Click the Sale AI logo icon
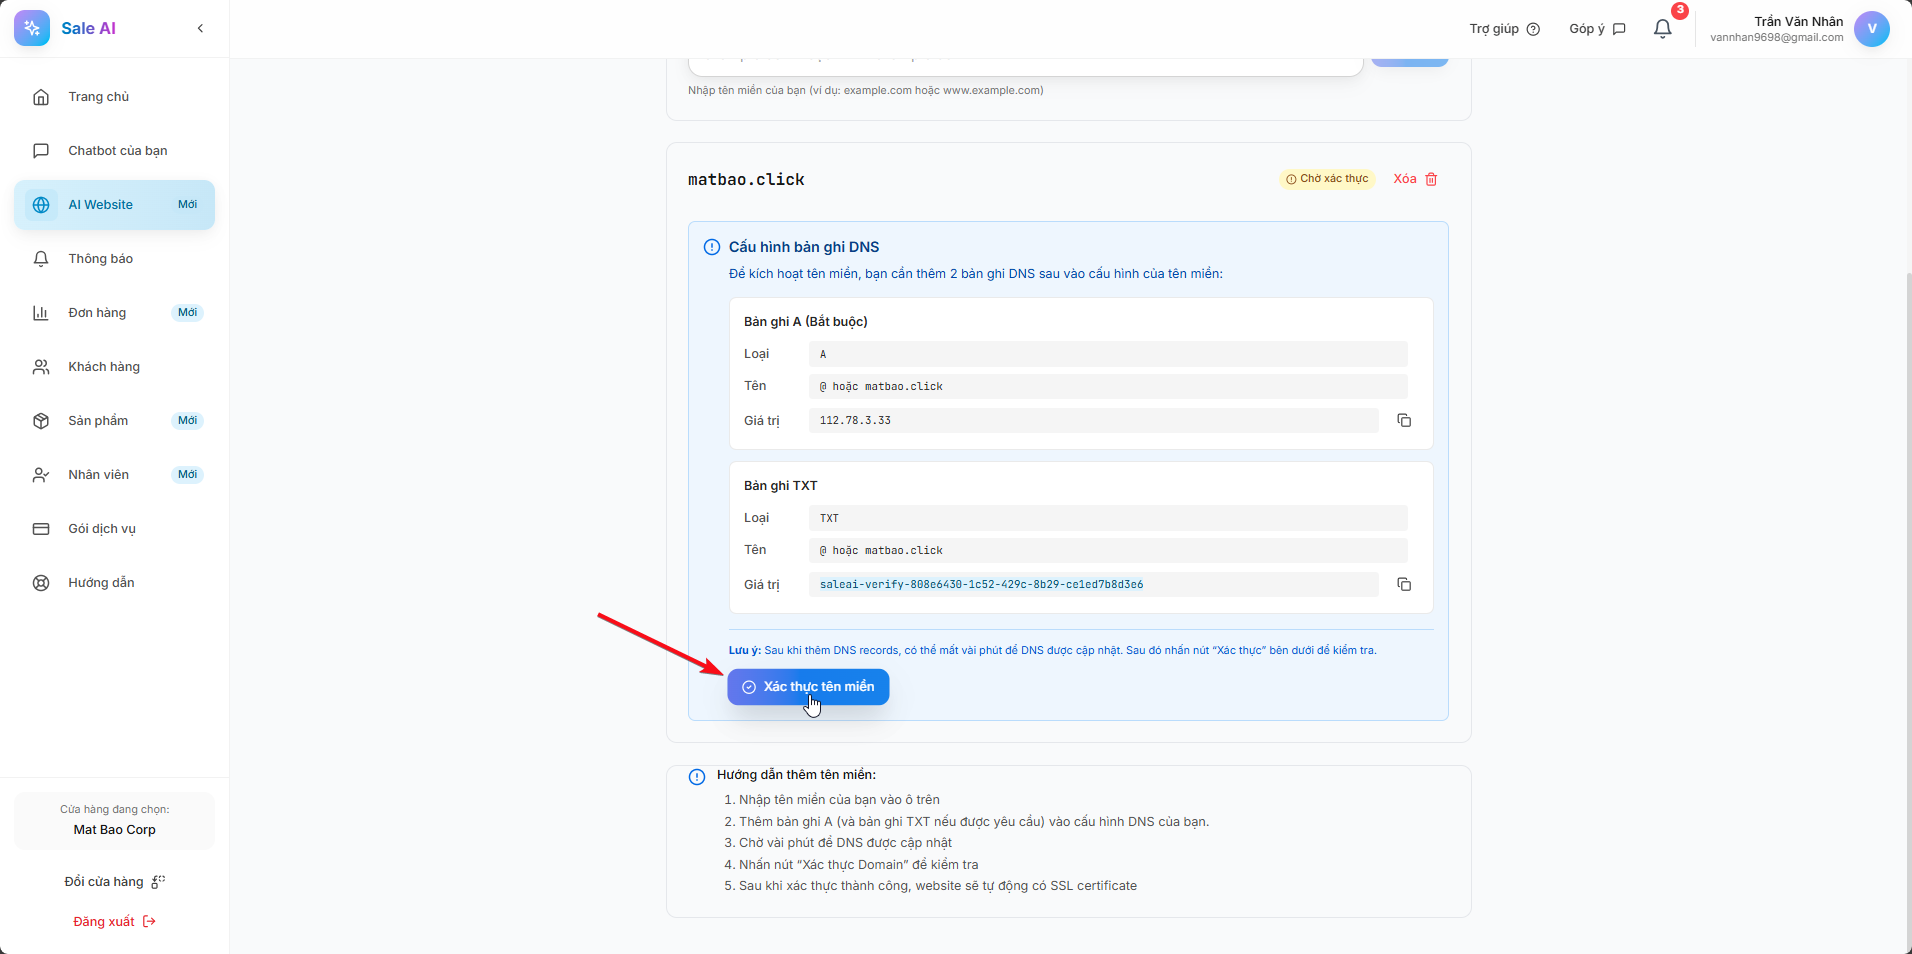This screenshot has width=1912, height=954. click(32, 28)
